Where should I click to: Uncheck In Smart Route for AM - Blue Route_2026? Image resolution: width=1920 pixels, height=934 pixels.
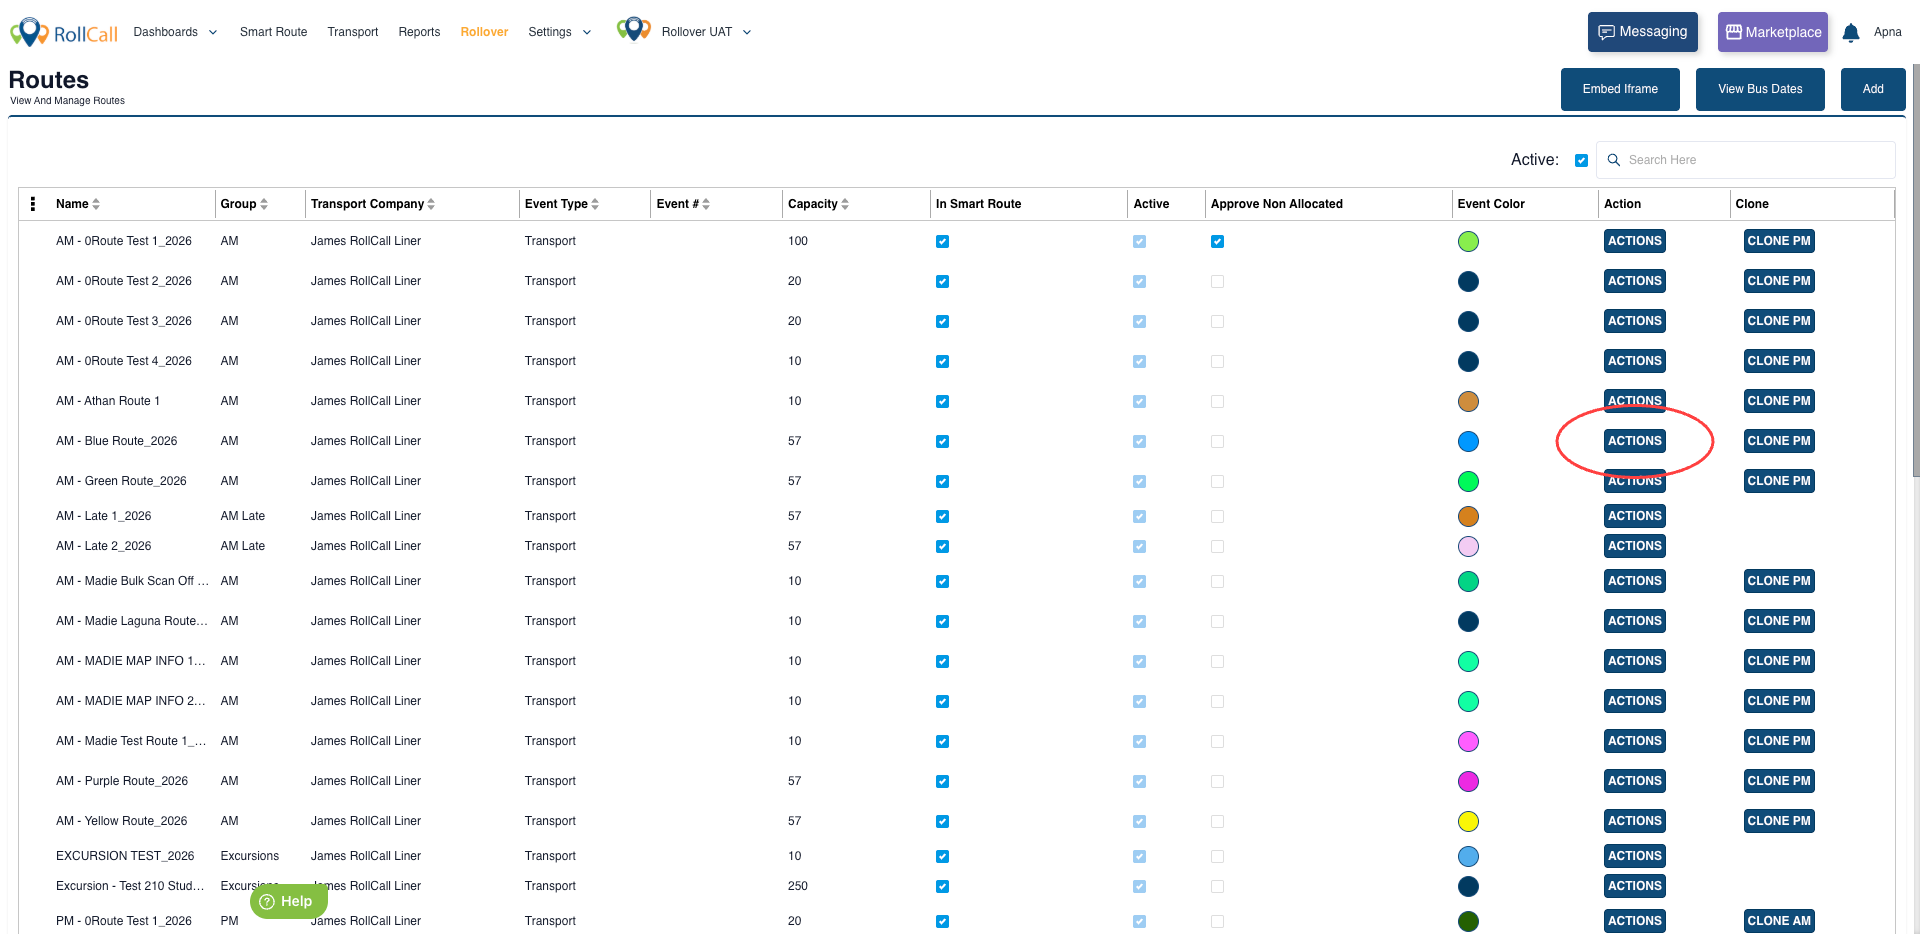[942, 442]
